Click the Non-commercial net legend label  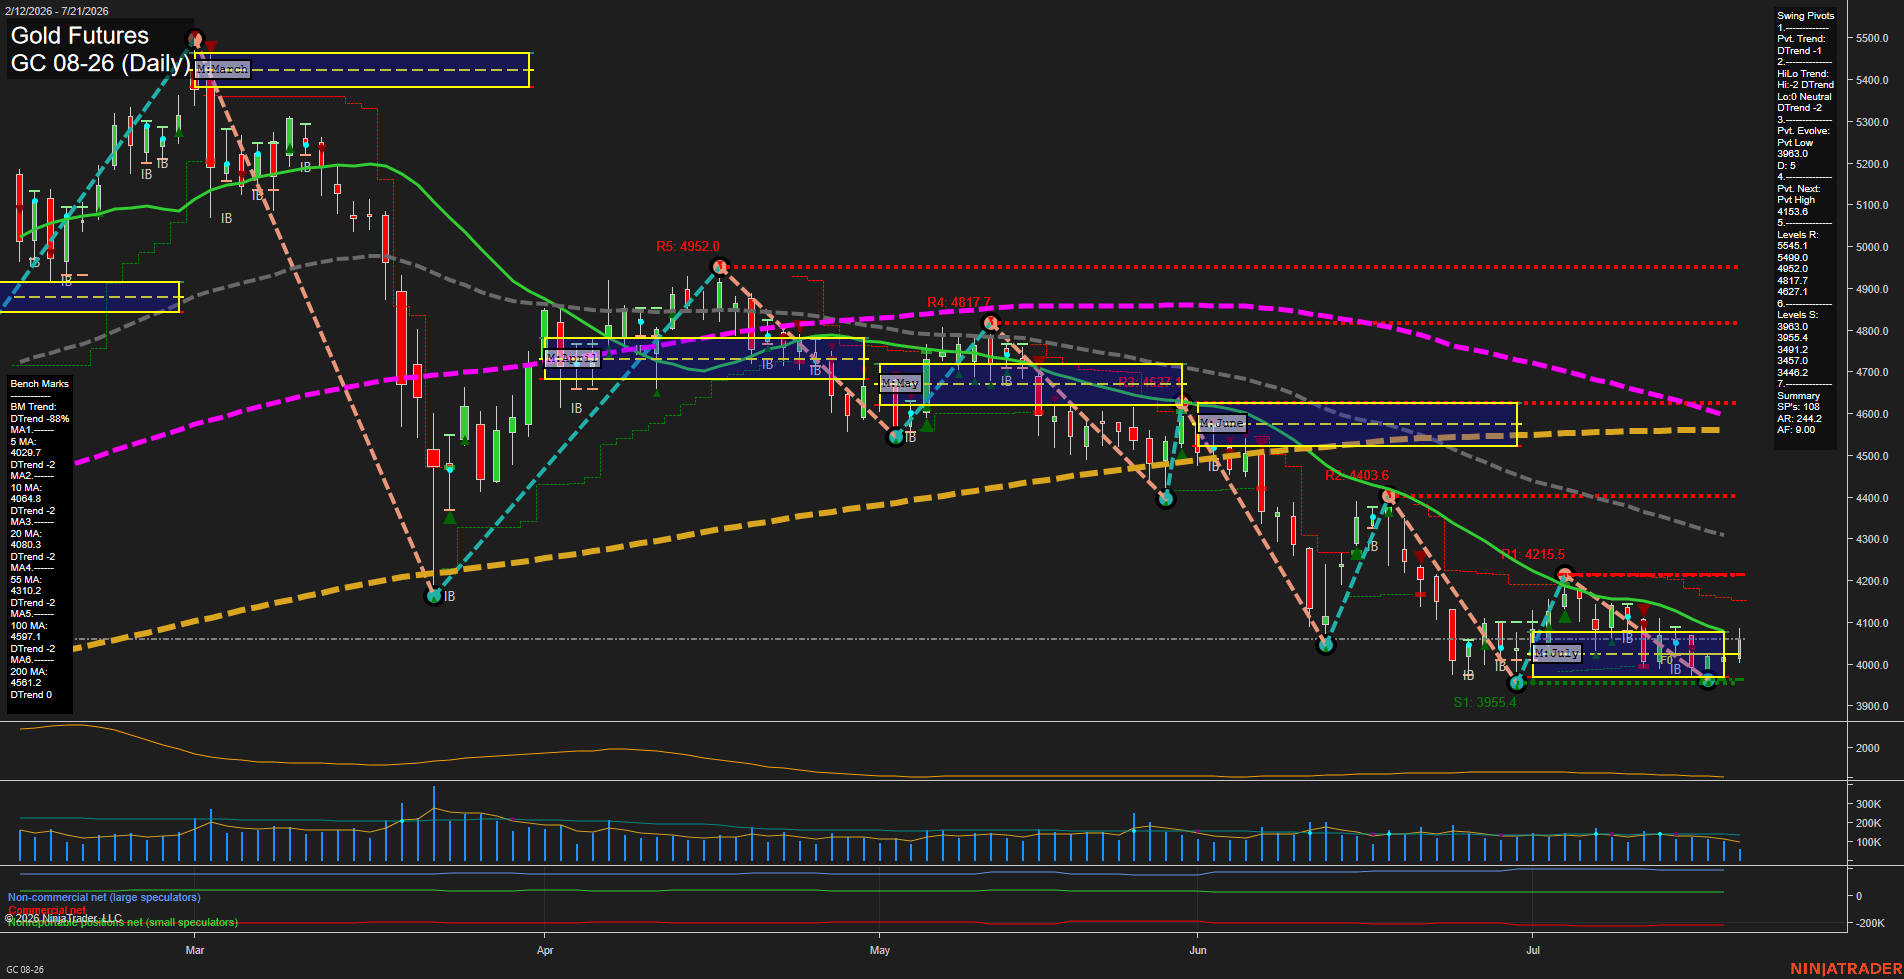pos(104,898)
